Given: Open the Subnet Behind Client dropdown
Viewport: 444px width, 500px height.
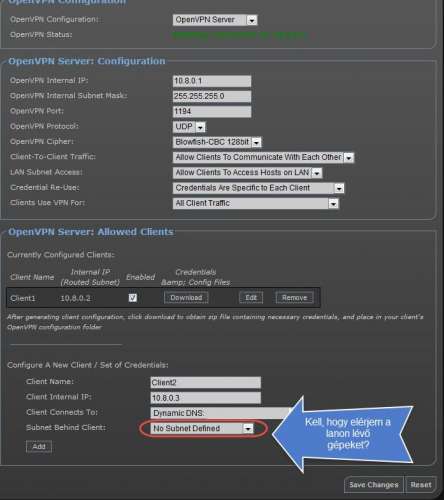Looking at the screenshot, I should (203, 429).
